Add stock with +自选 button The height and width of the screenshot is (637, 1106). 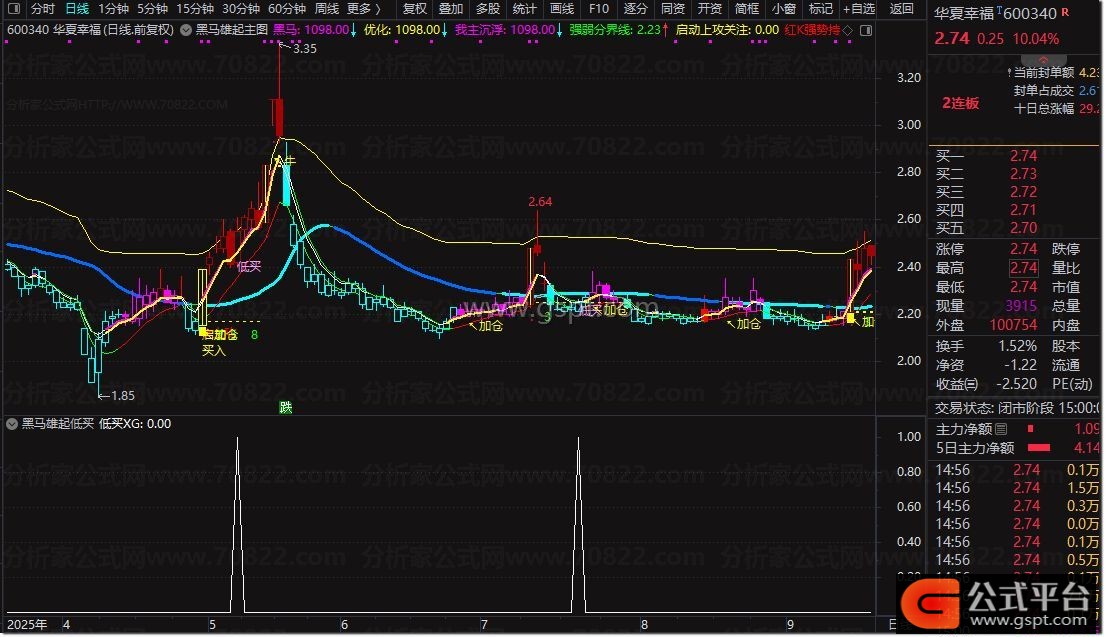point(858,9)
